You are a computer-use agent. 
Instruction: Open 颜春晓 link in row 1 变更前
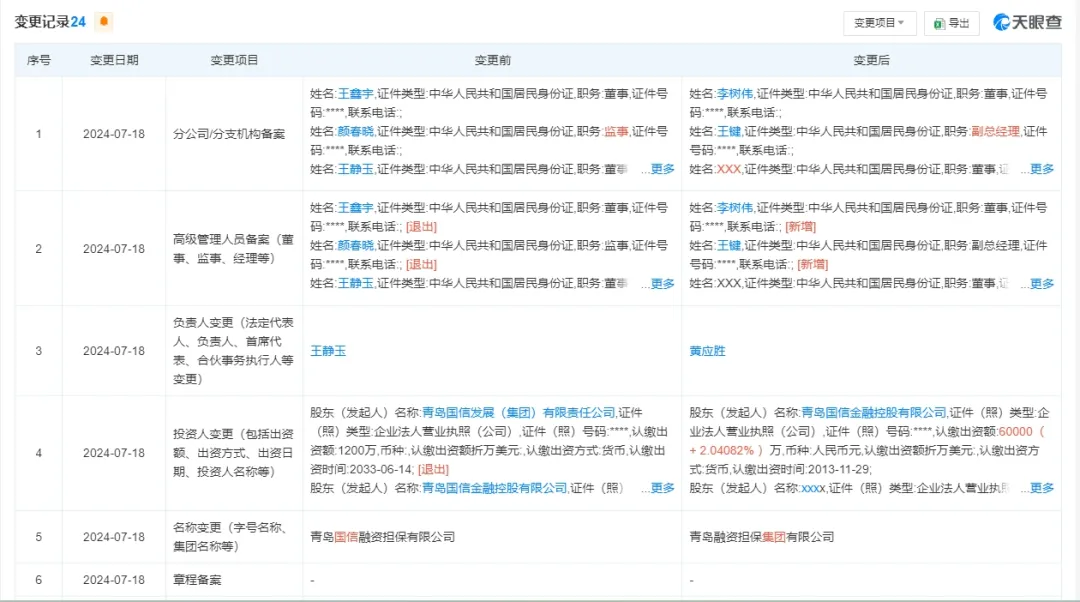(355, 131)
